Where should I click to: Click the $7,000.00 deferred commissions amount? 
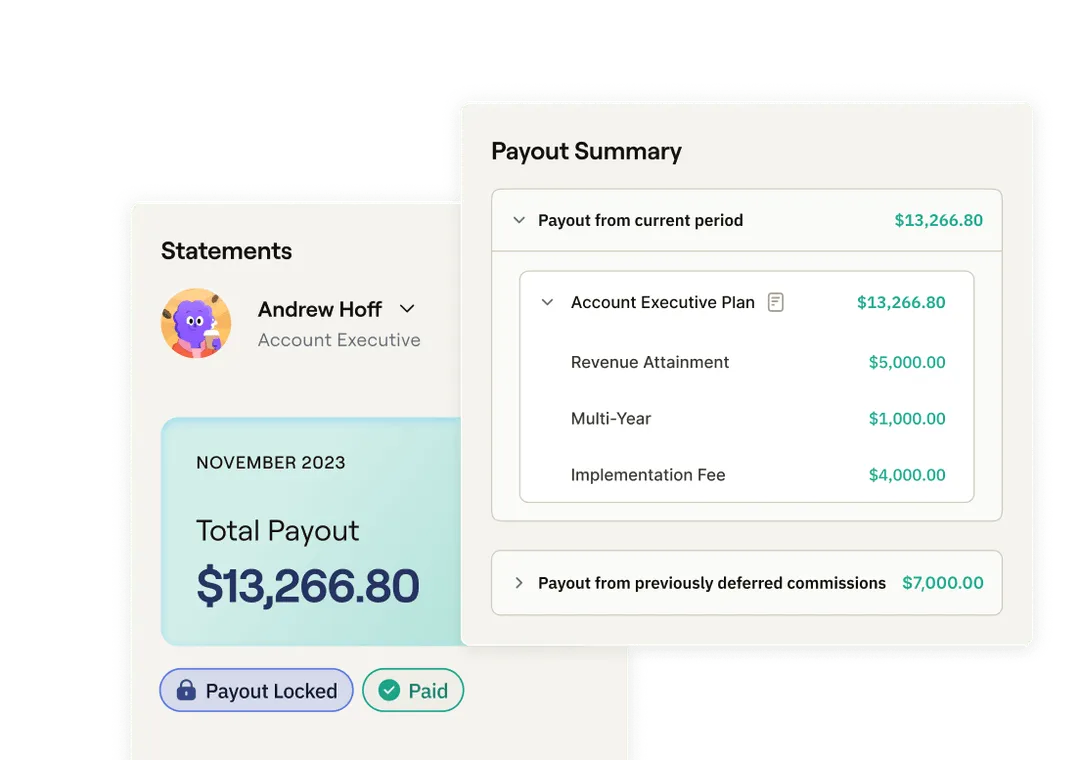pos(942,583)
